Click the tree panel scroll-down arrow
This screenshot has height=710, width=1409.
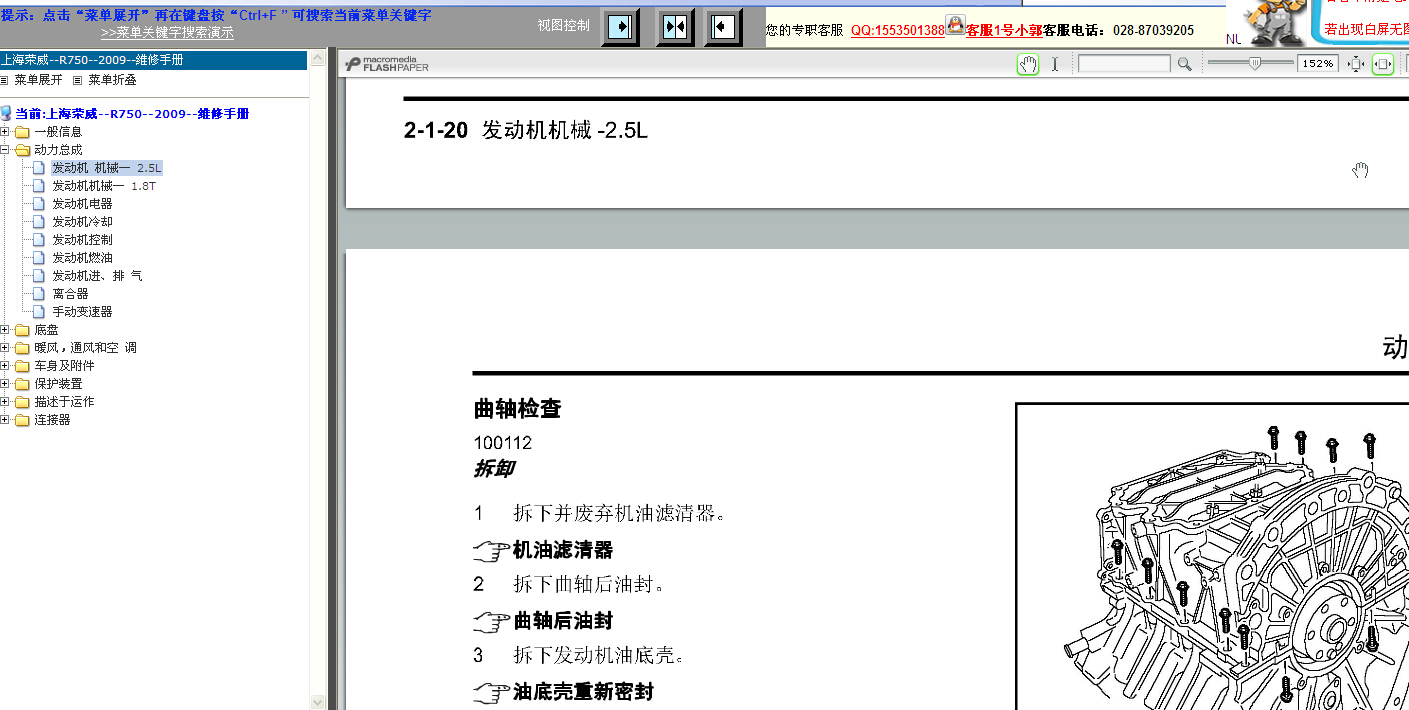318,702
